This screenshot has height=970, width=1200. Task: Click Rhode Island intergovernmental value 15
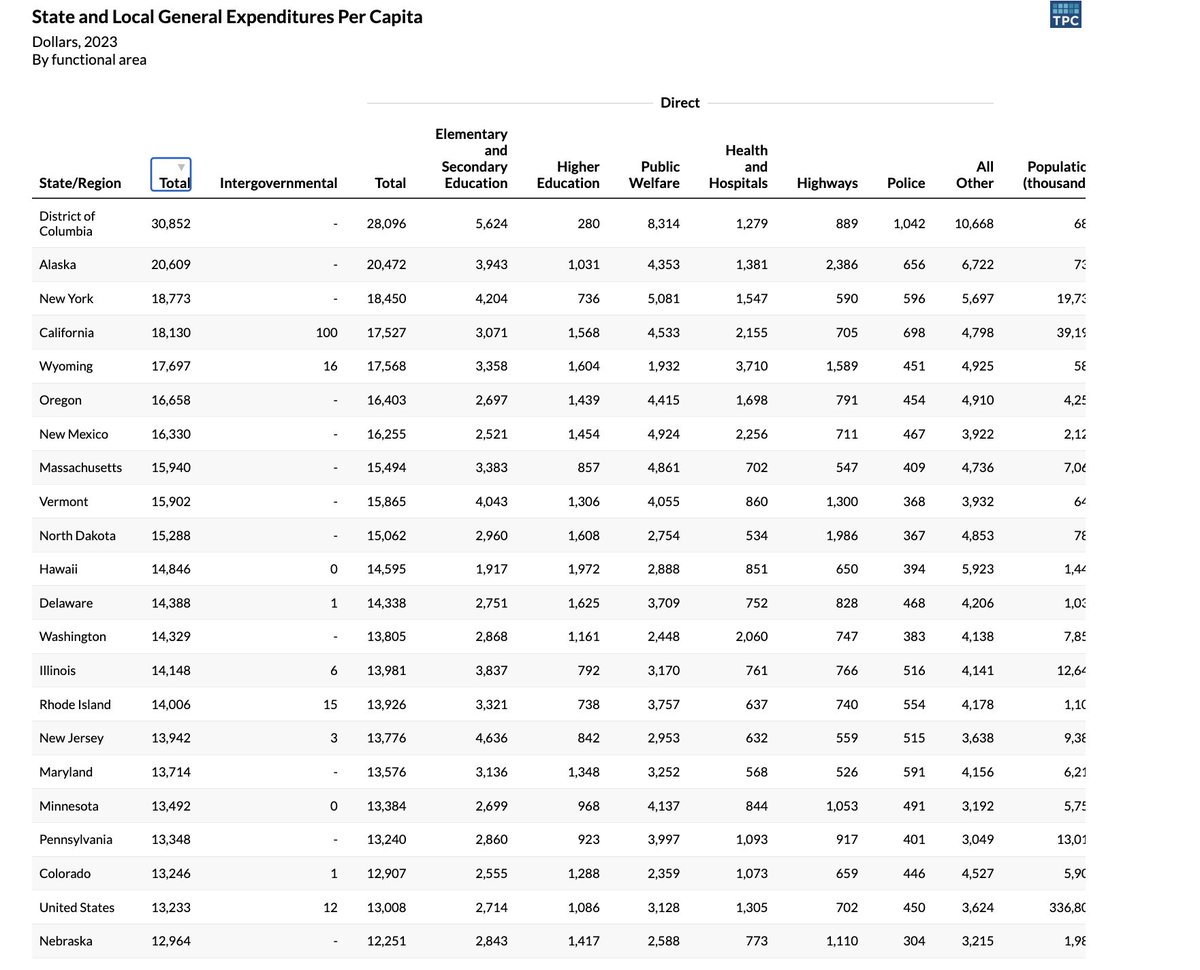pyautogui.click(x=330, y=705)
